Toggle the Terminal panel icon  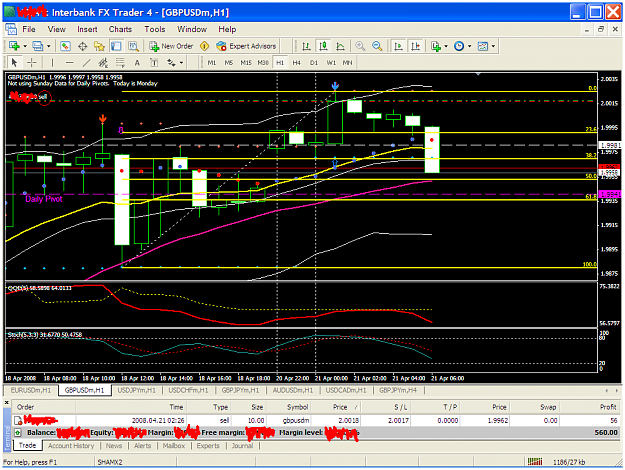tap(116, 46)
